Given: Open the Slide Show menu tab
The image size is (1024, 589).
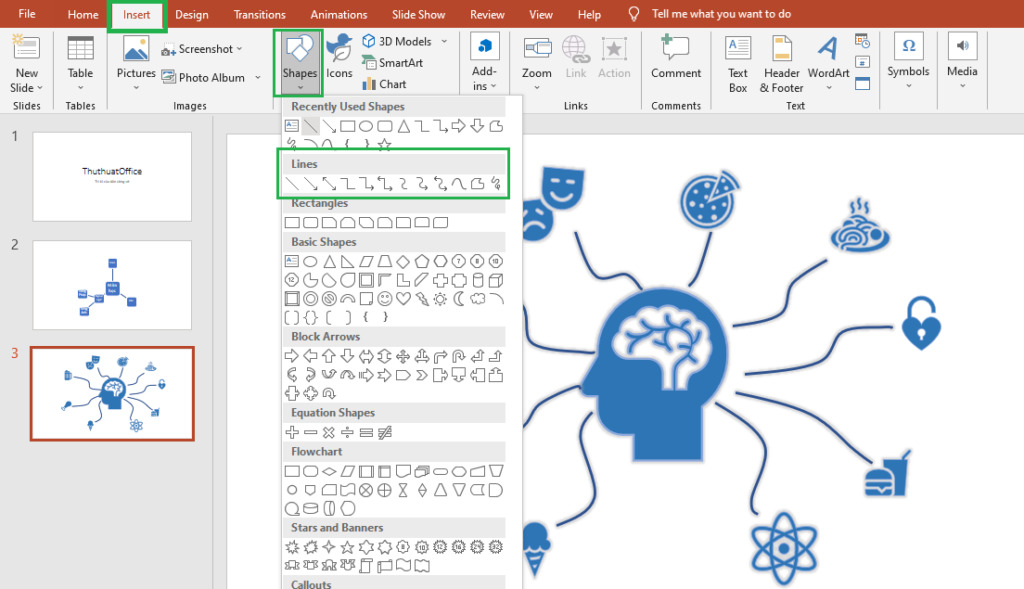Looking at the screenshot, I should point(420,14).
